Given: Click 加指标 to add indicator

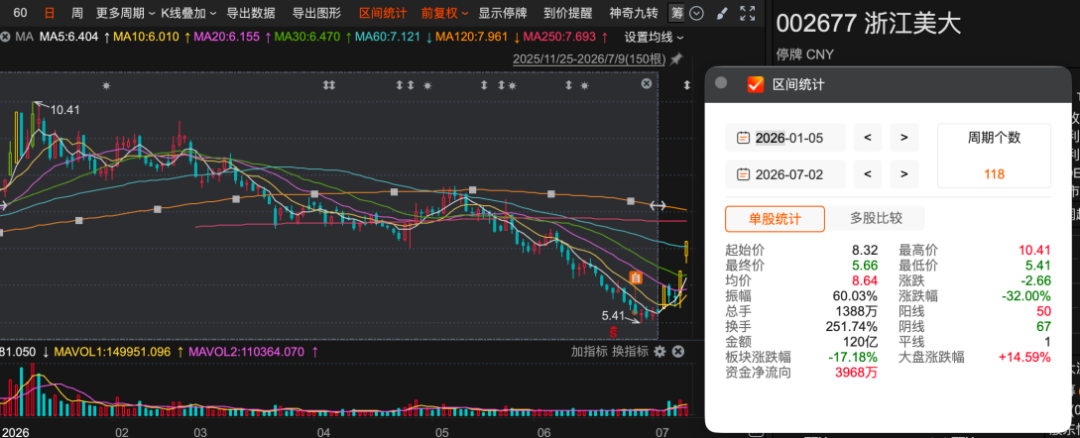Looking at the screenshot, I should coord(589,351).
